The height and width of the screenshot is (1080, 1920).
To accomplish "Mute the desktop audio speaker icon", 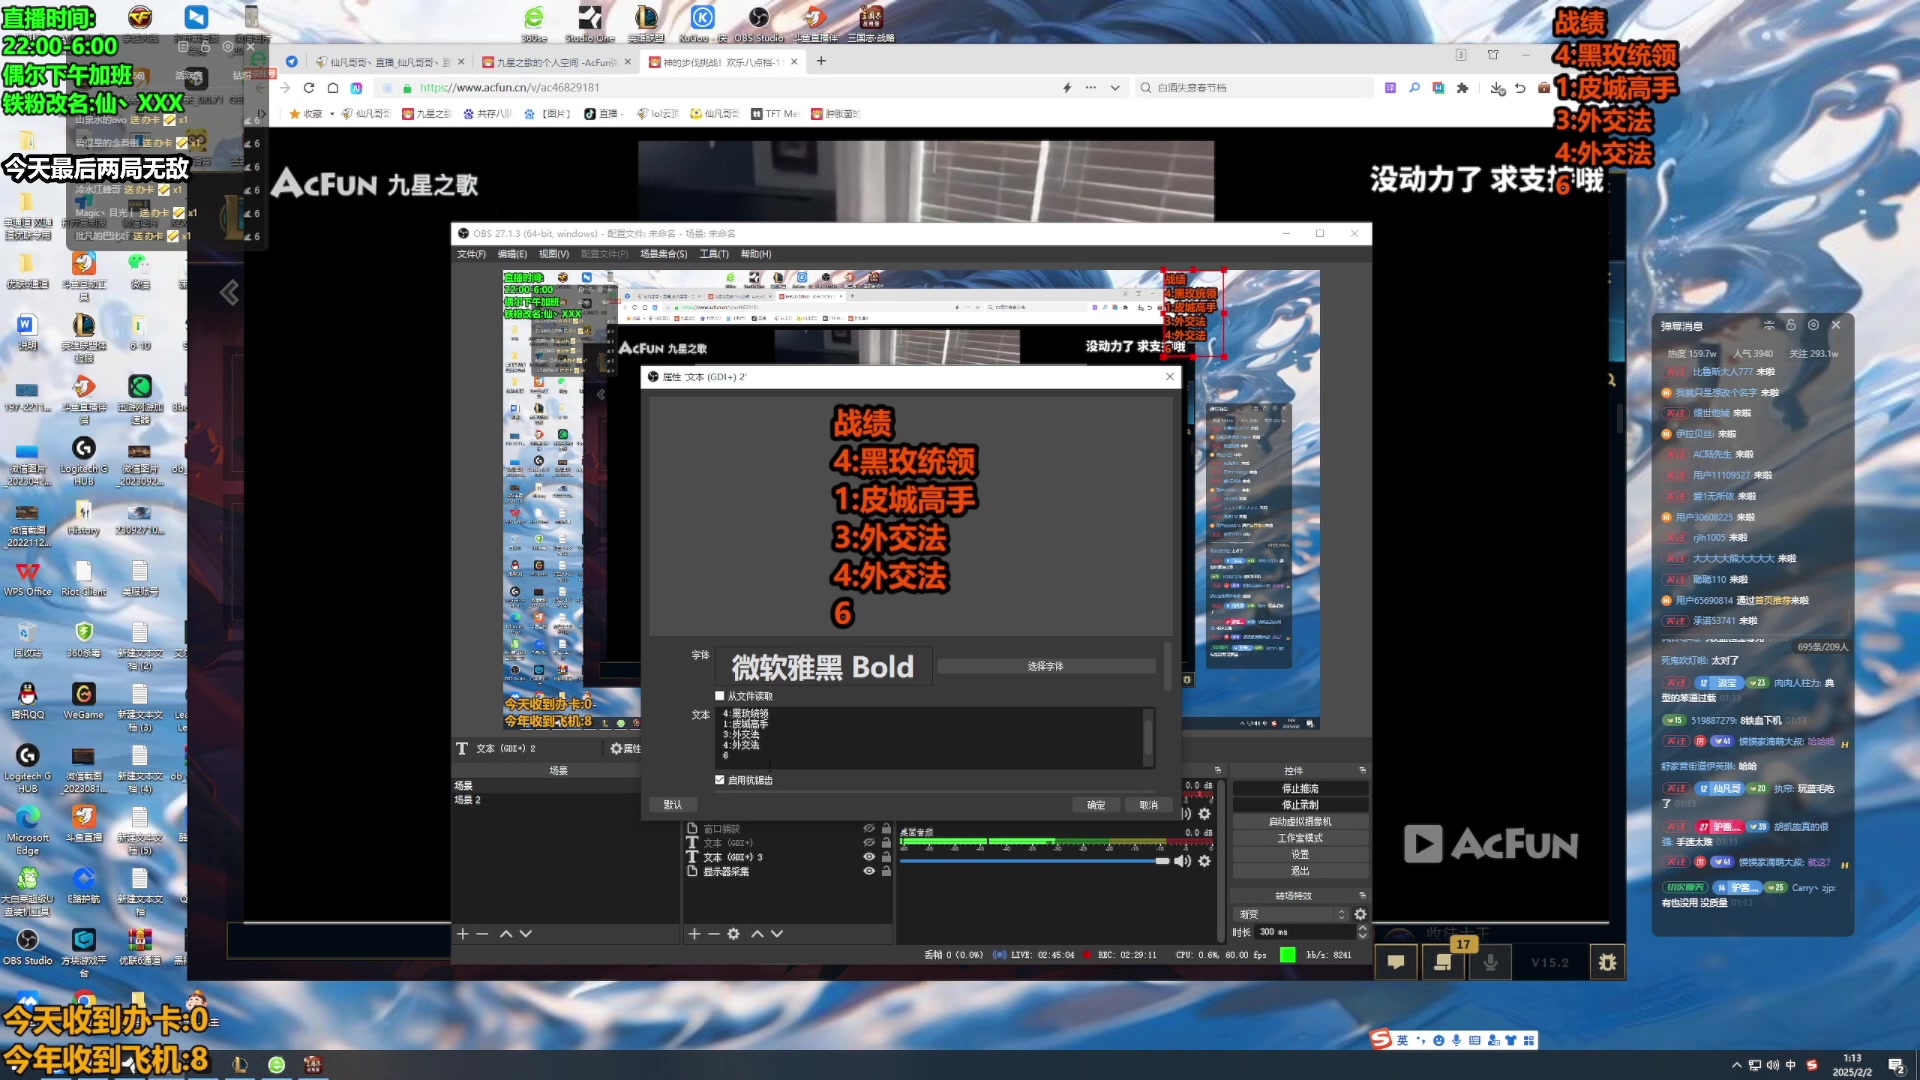I will (x=1182, y=861).
